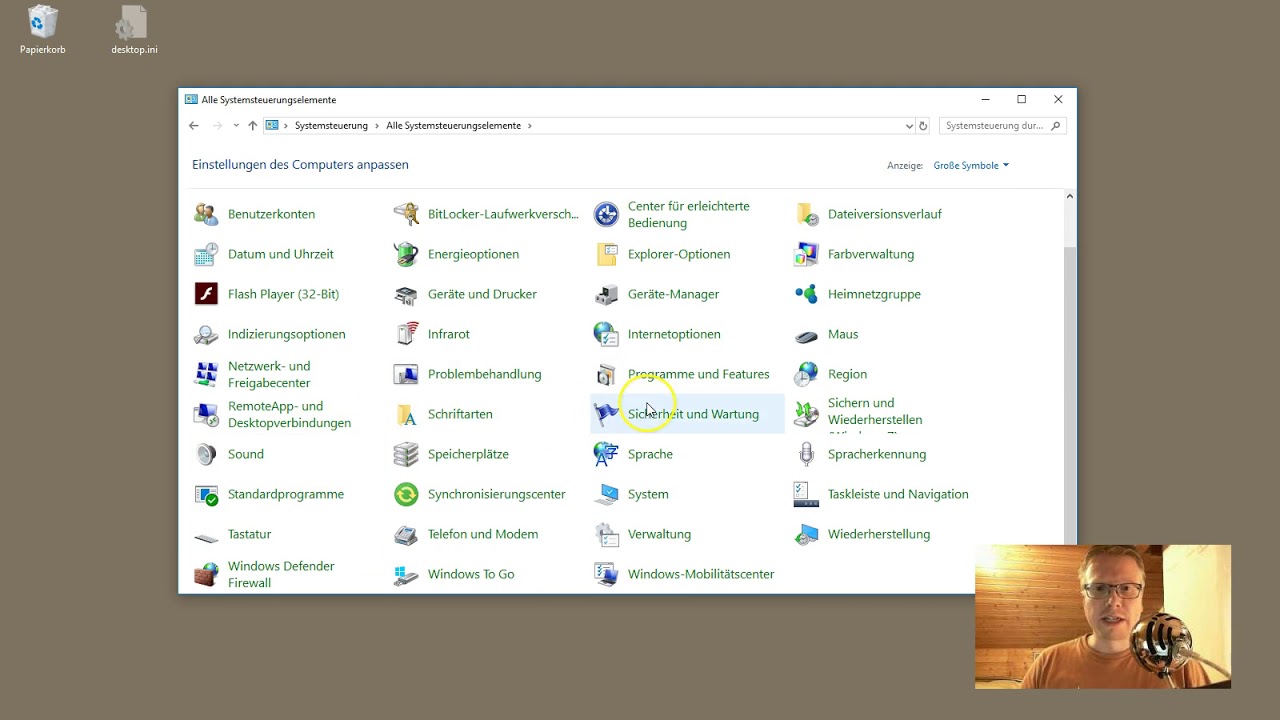The image size is (1280, 720).
Task: Open the Verwaltung link
Action: 659,534
